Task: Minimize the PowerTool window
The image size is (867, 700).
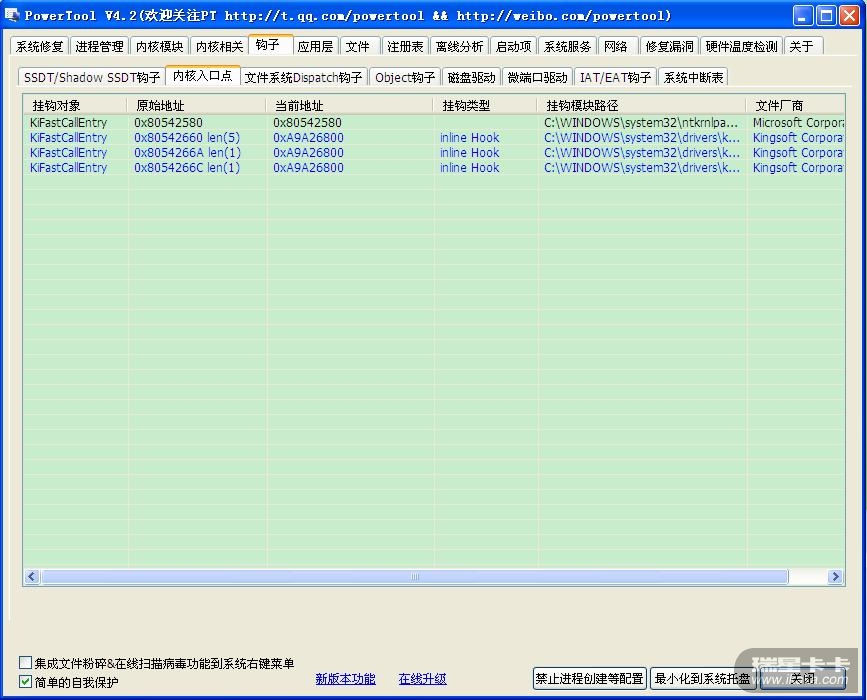Action: (x=804, y=15)
